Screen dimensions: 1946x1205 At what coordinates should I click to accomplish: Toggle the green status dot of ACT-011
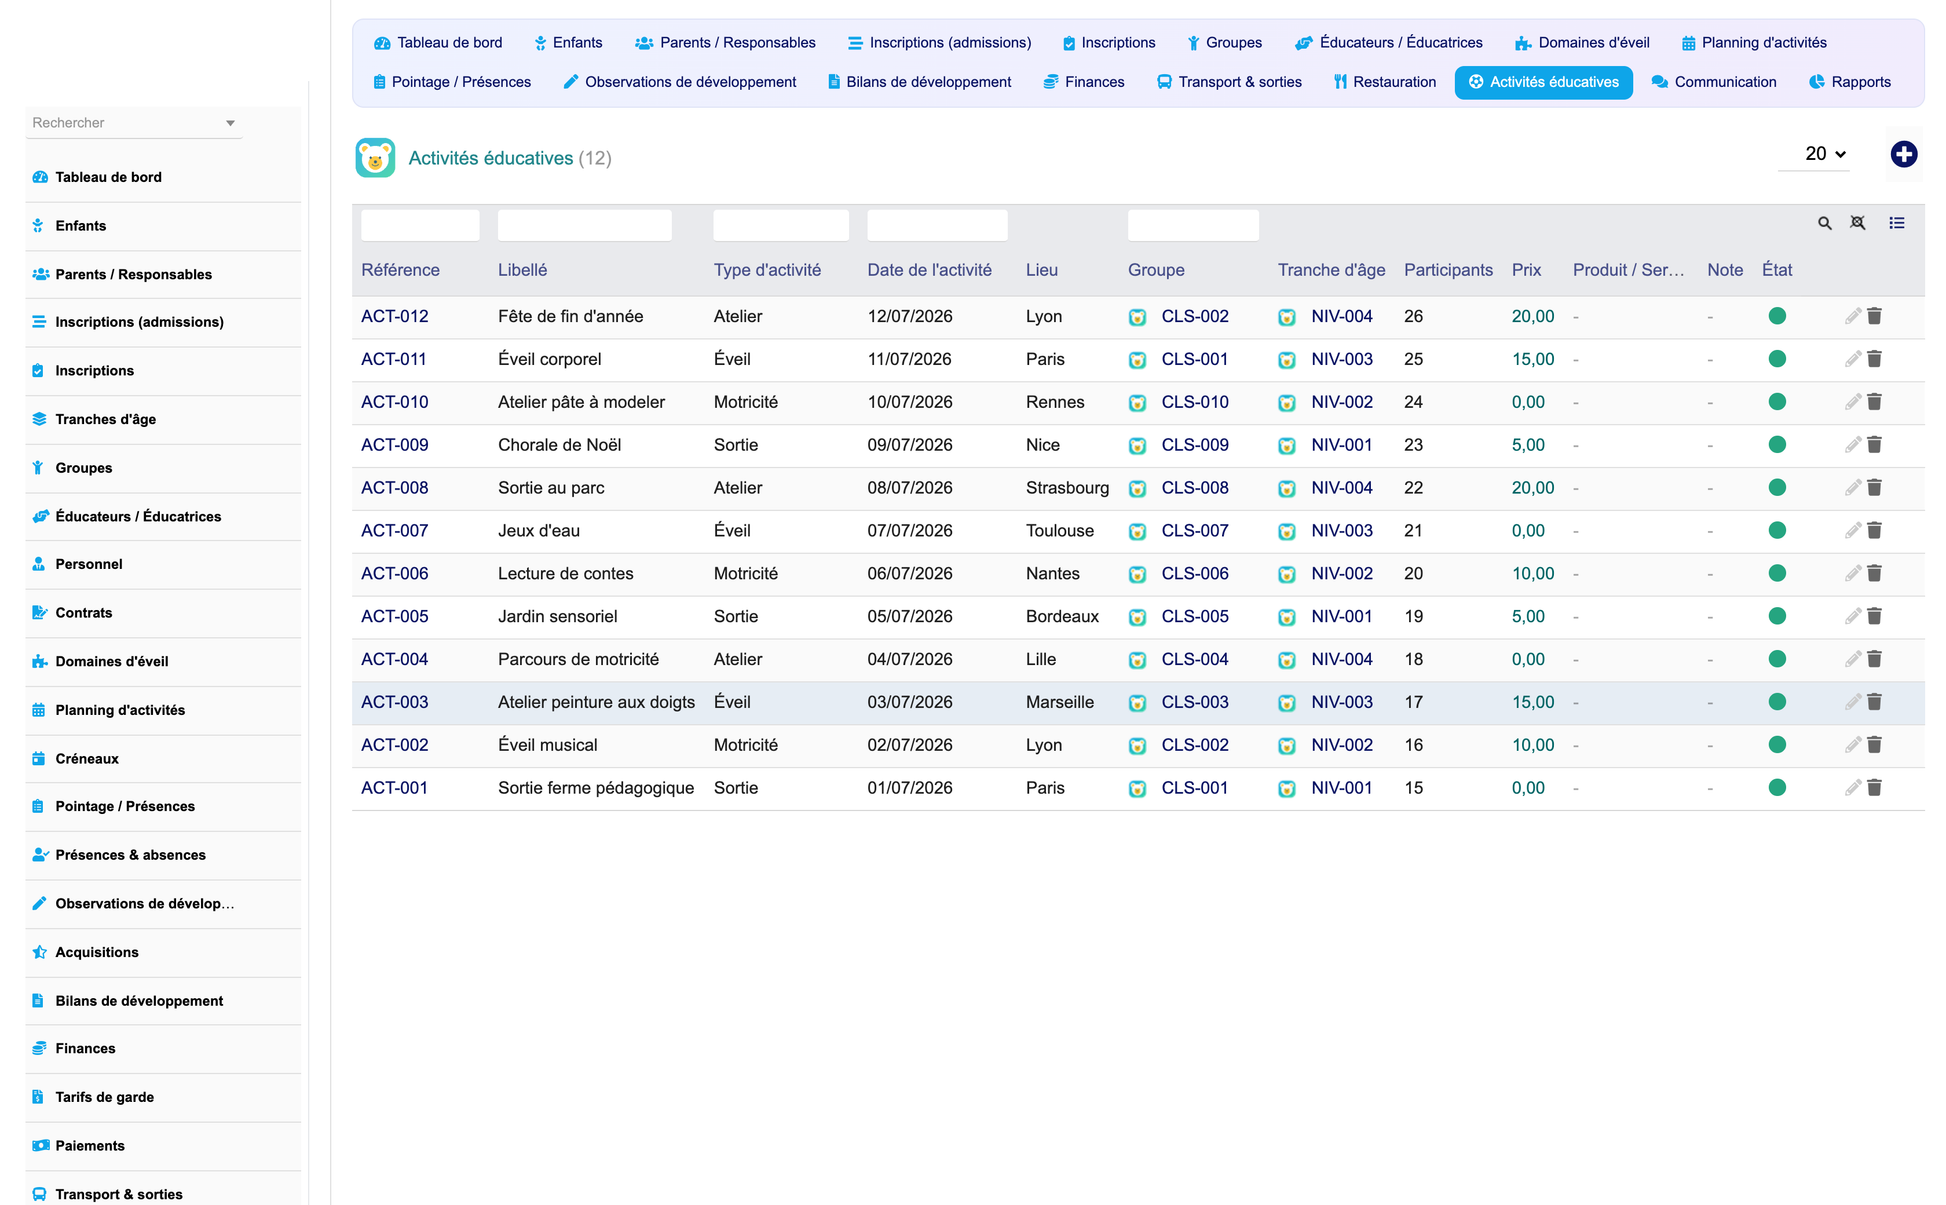pyautogui.click(x=1777, y=359)
